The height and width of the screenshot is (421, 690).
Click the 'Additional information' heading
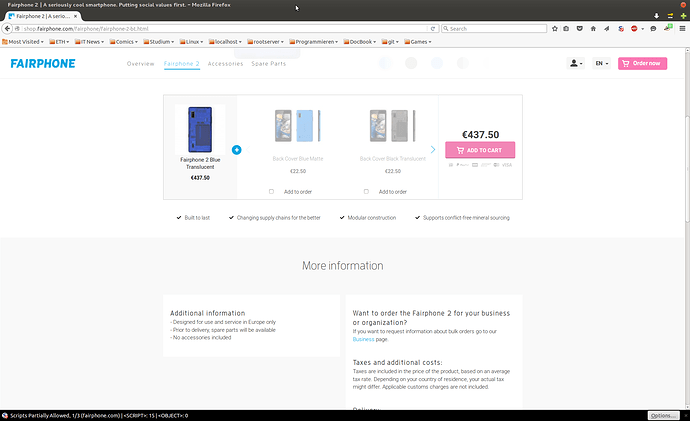[x=208, y=313]
